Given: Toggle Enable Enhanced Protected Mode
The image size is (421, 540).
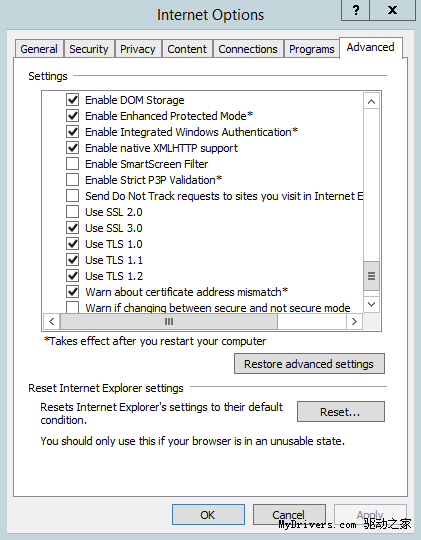Looking at the screenshot, I should pos(72,116).
